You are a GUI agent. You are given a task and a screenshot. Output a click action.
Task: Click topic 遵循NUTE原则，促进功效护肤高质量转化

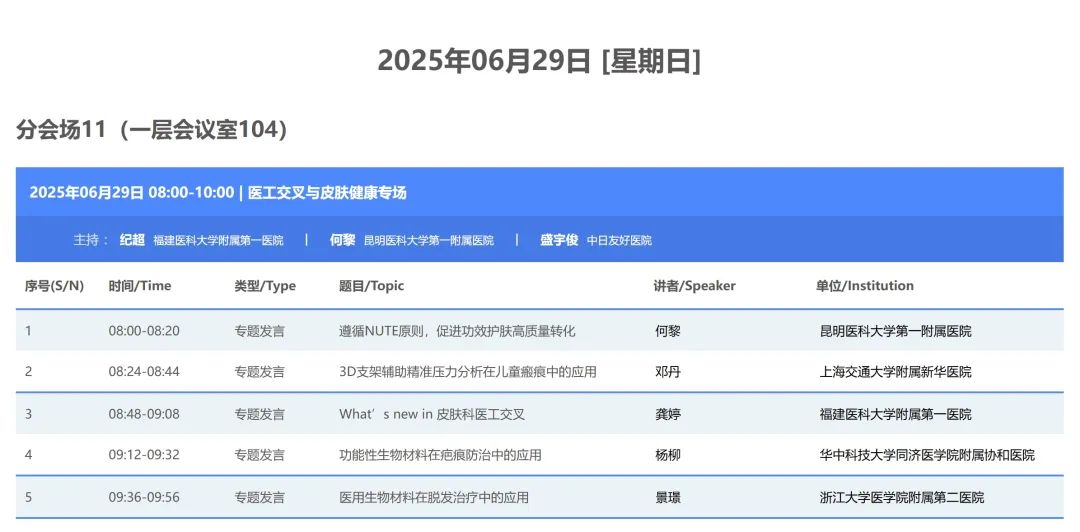pos(457,331)
